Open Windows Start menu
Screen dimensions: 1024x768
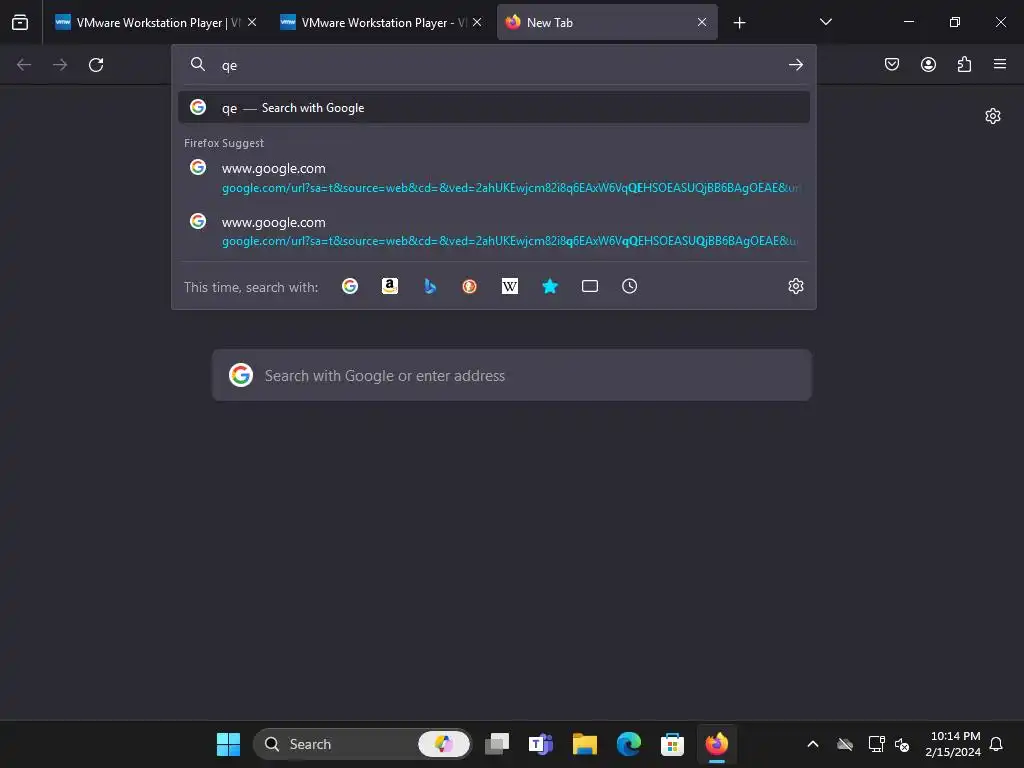(229, 744)
